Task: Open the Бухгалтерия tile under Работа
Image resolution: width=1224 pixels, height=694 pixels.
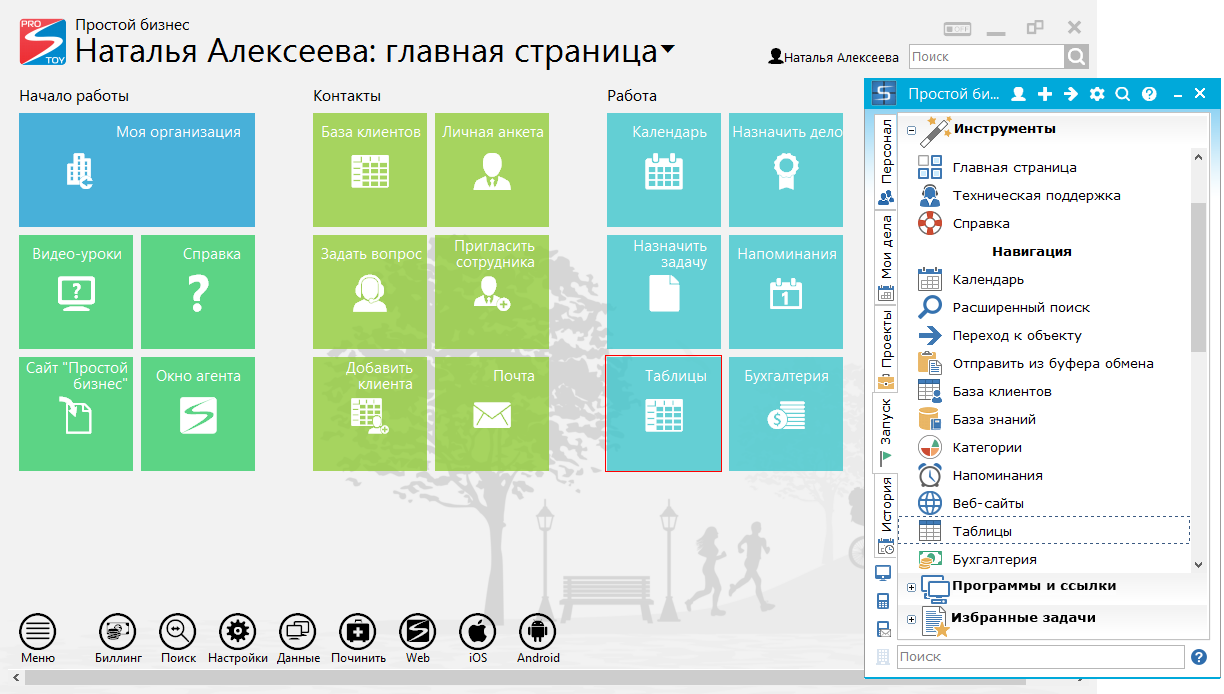Action: 786,414
